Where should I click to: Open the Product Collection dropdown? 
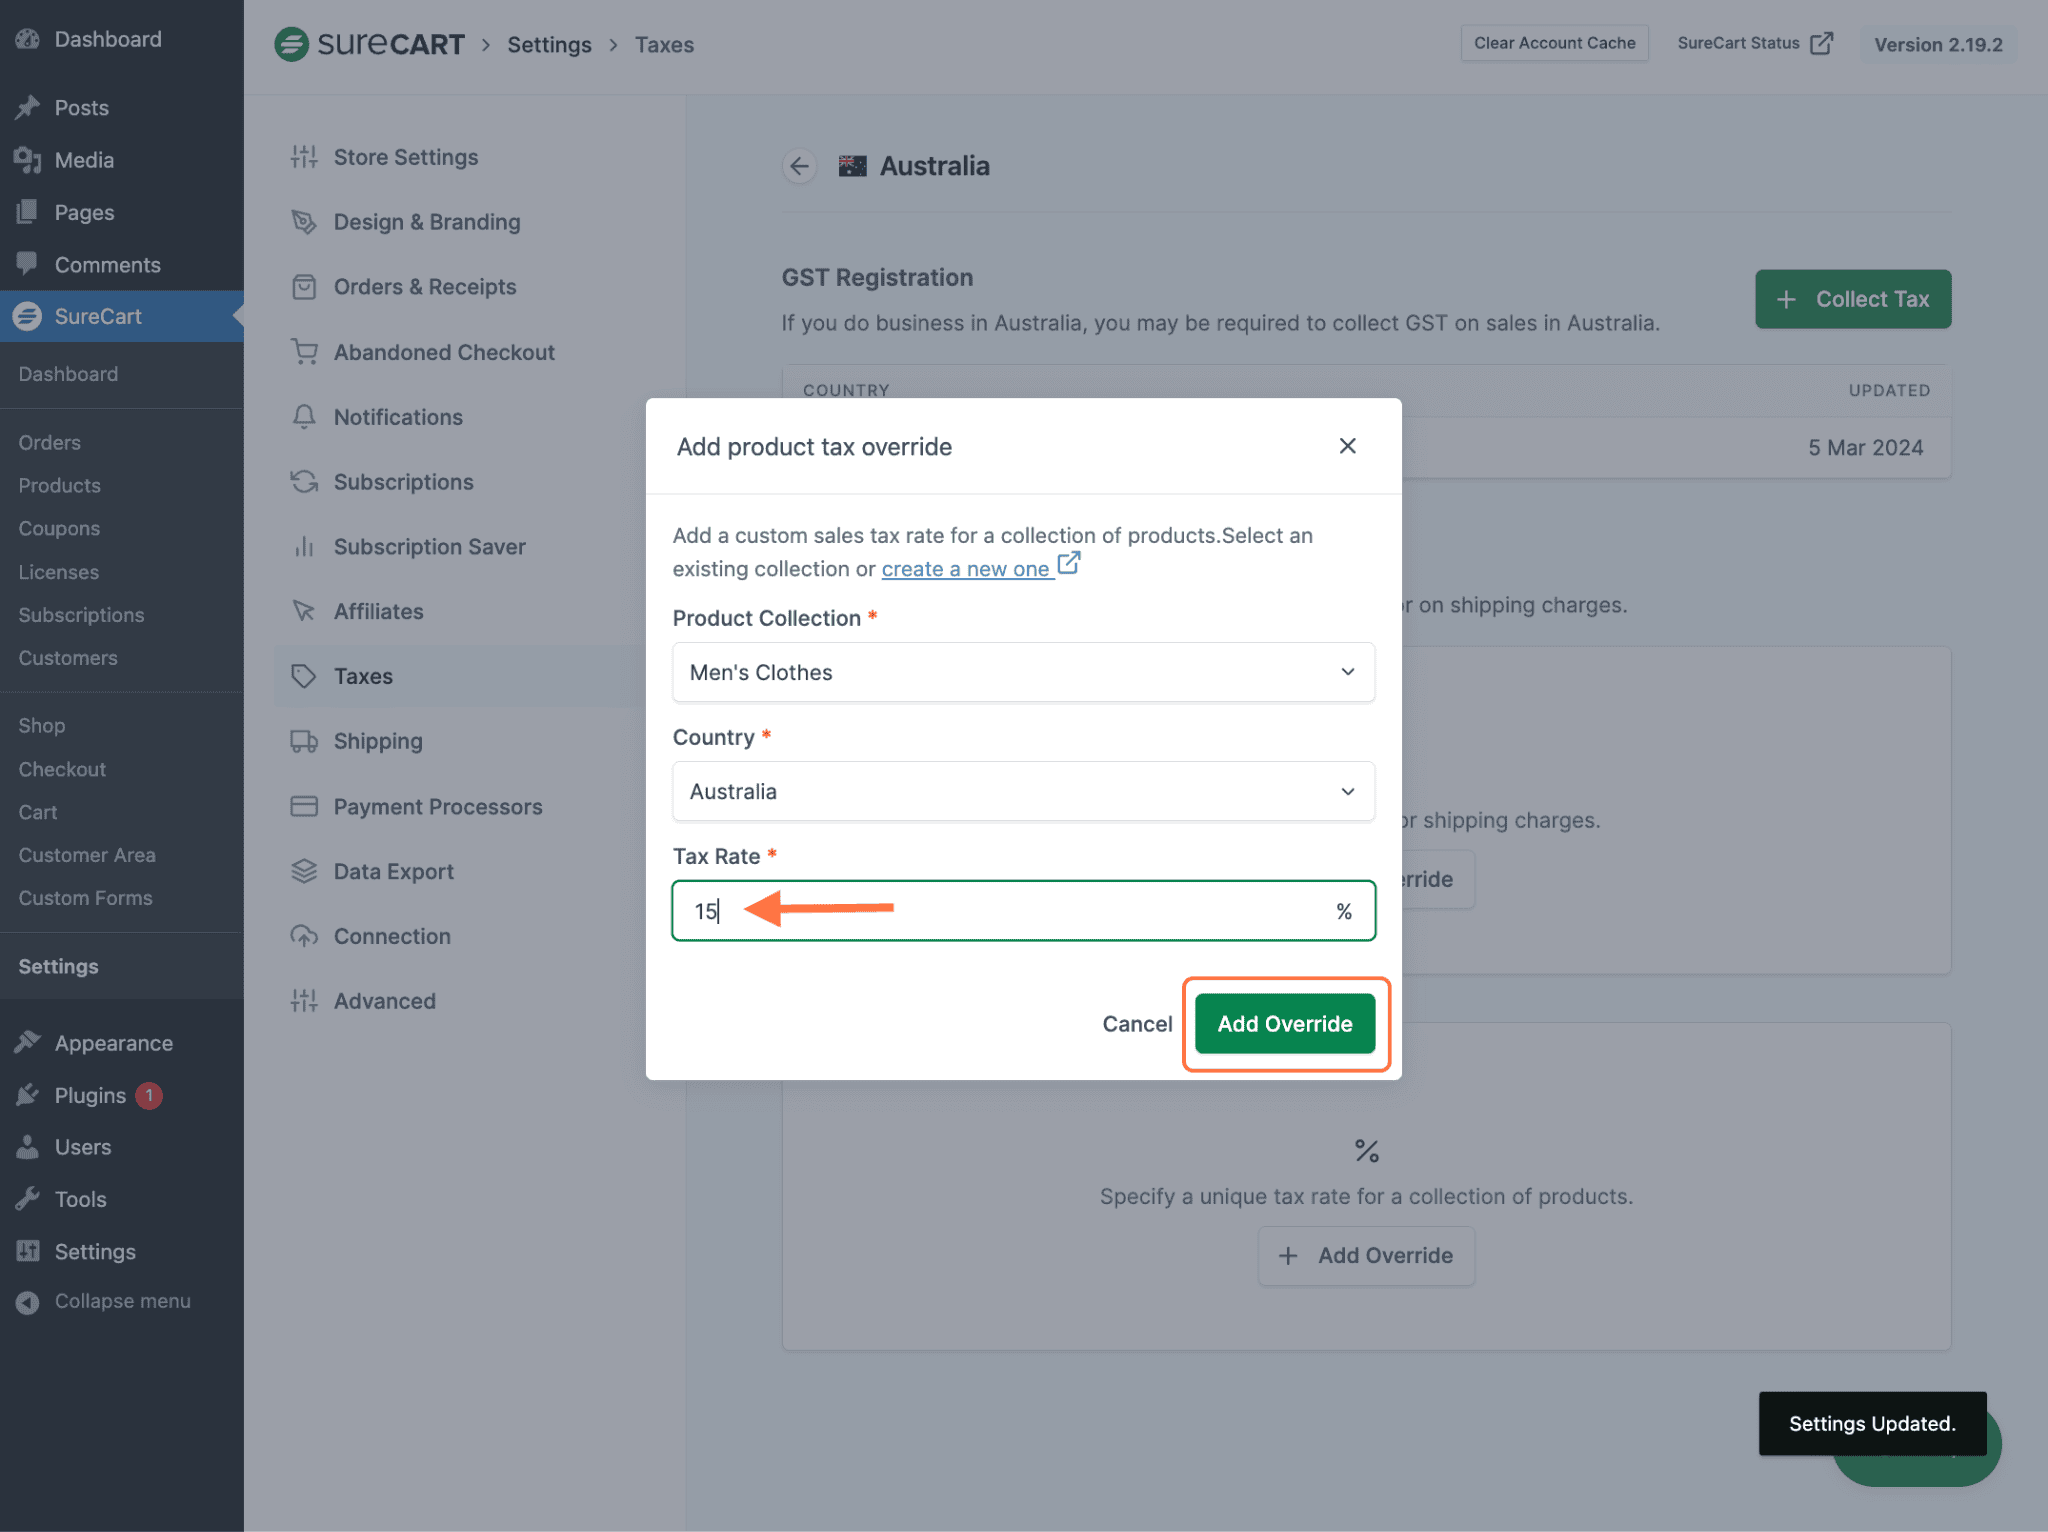1022,672
